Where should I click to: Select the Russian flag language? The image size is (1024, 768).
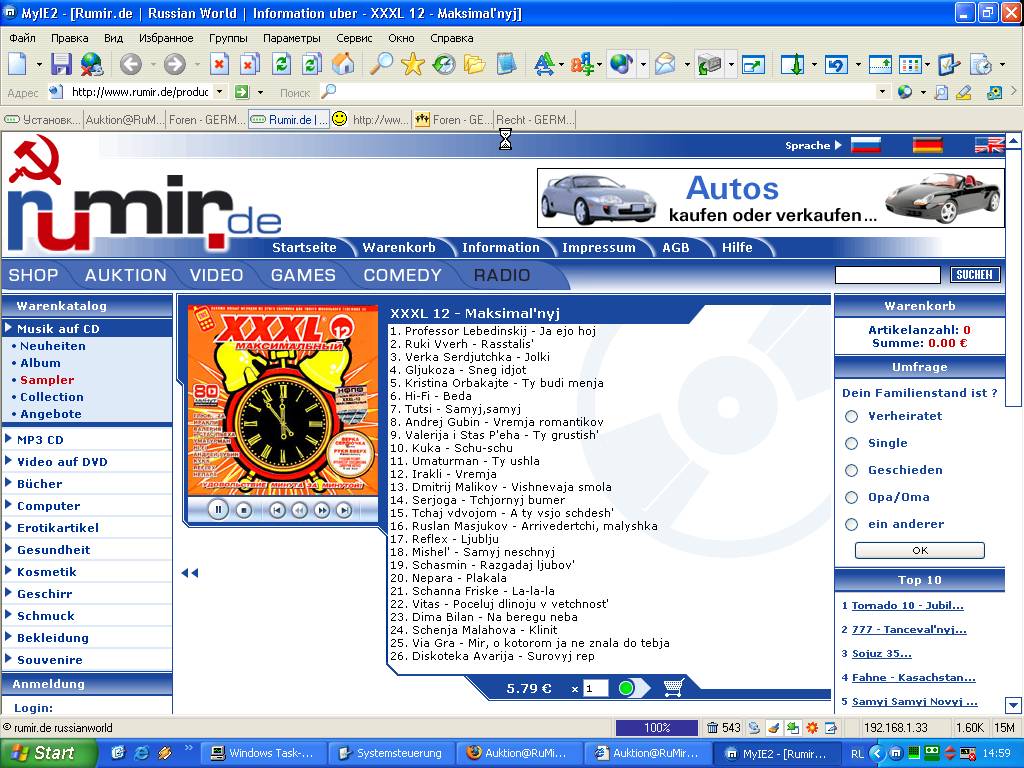pos(865,144)
